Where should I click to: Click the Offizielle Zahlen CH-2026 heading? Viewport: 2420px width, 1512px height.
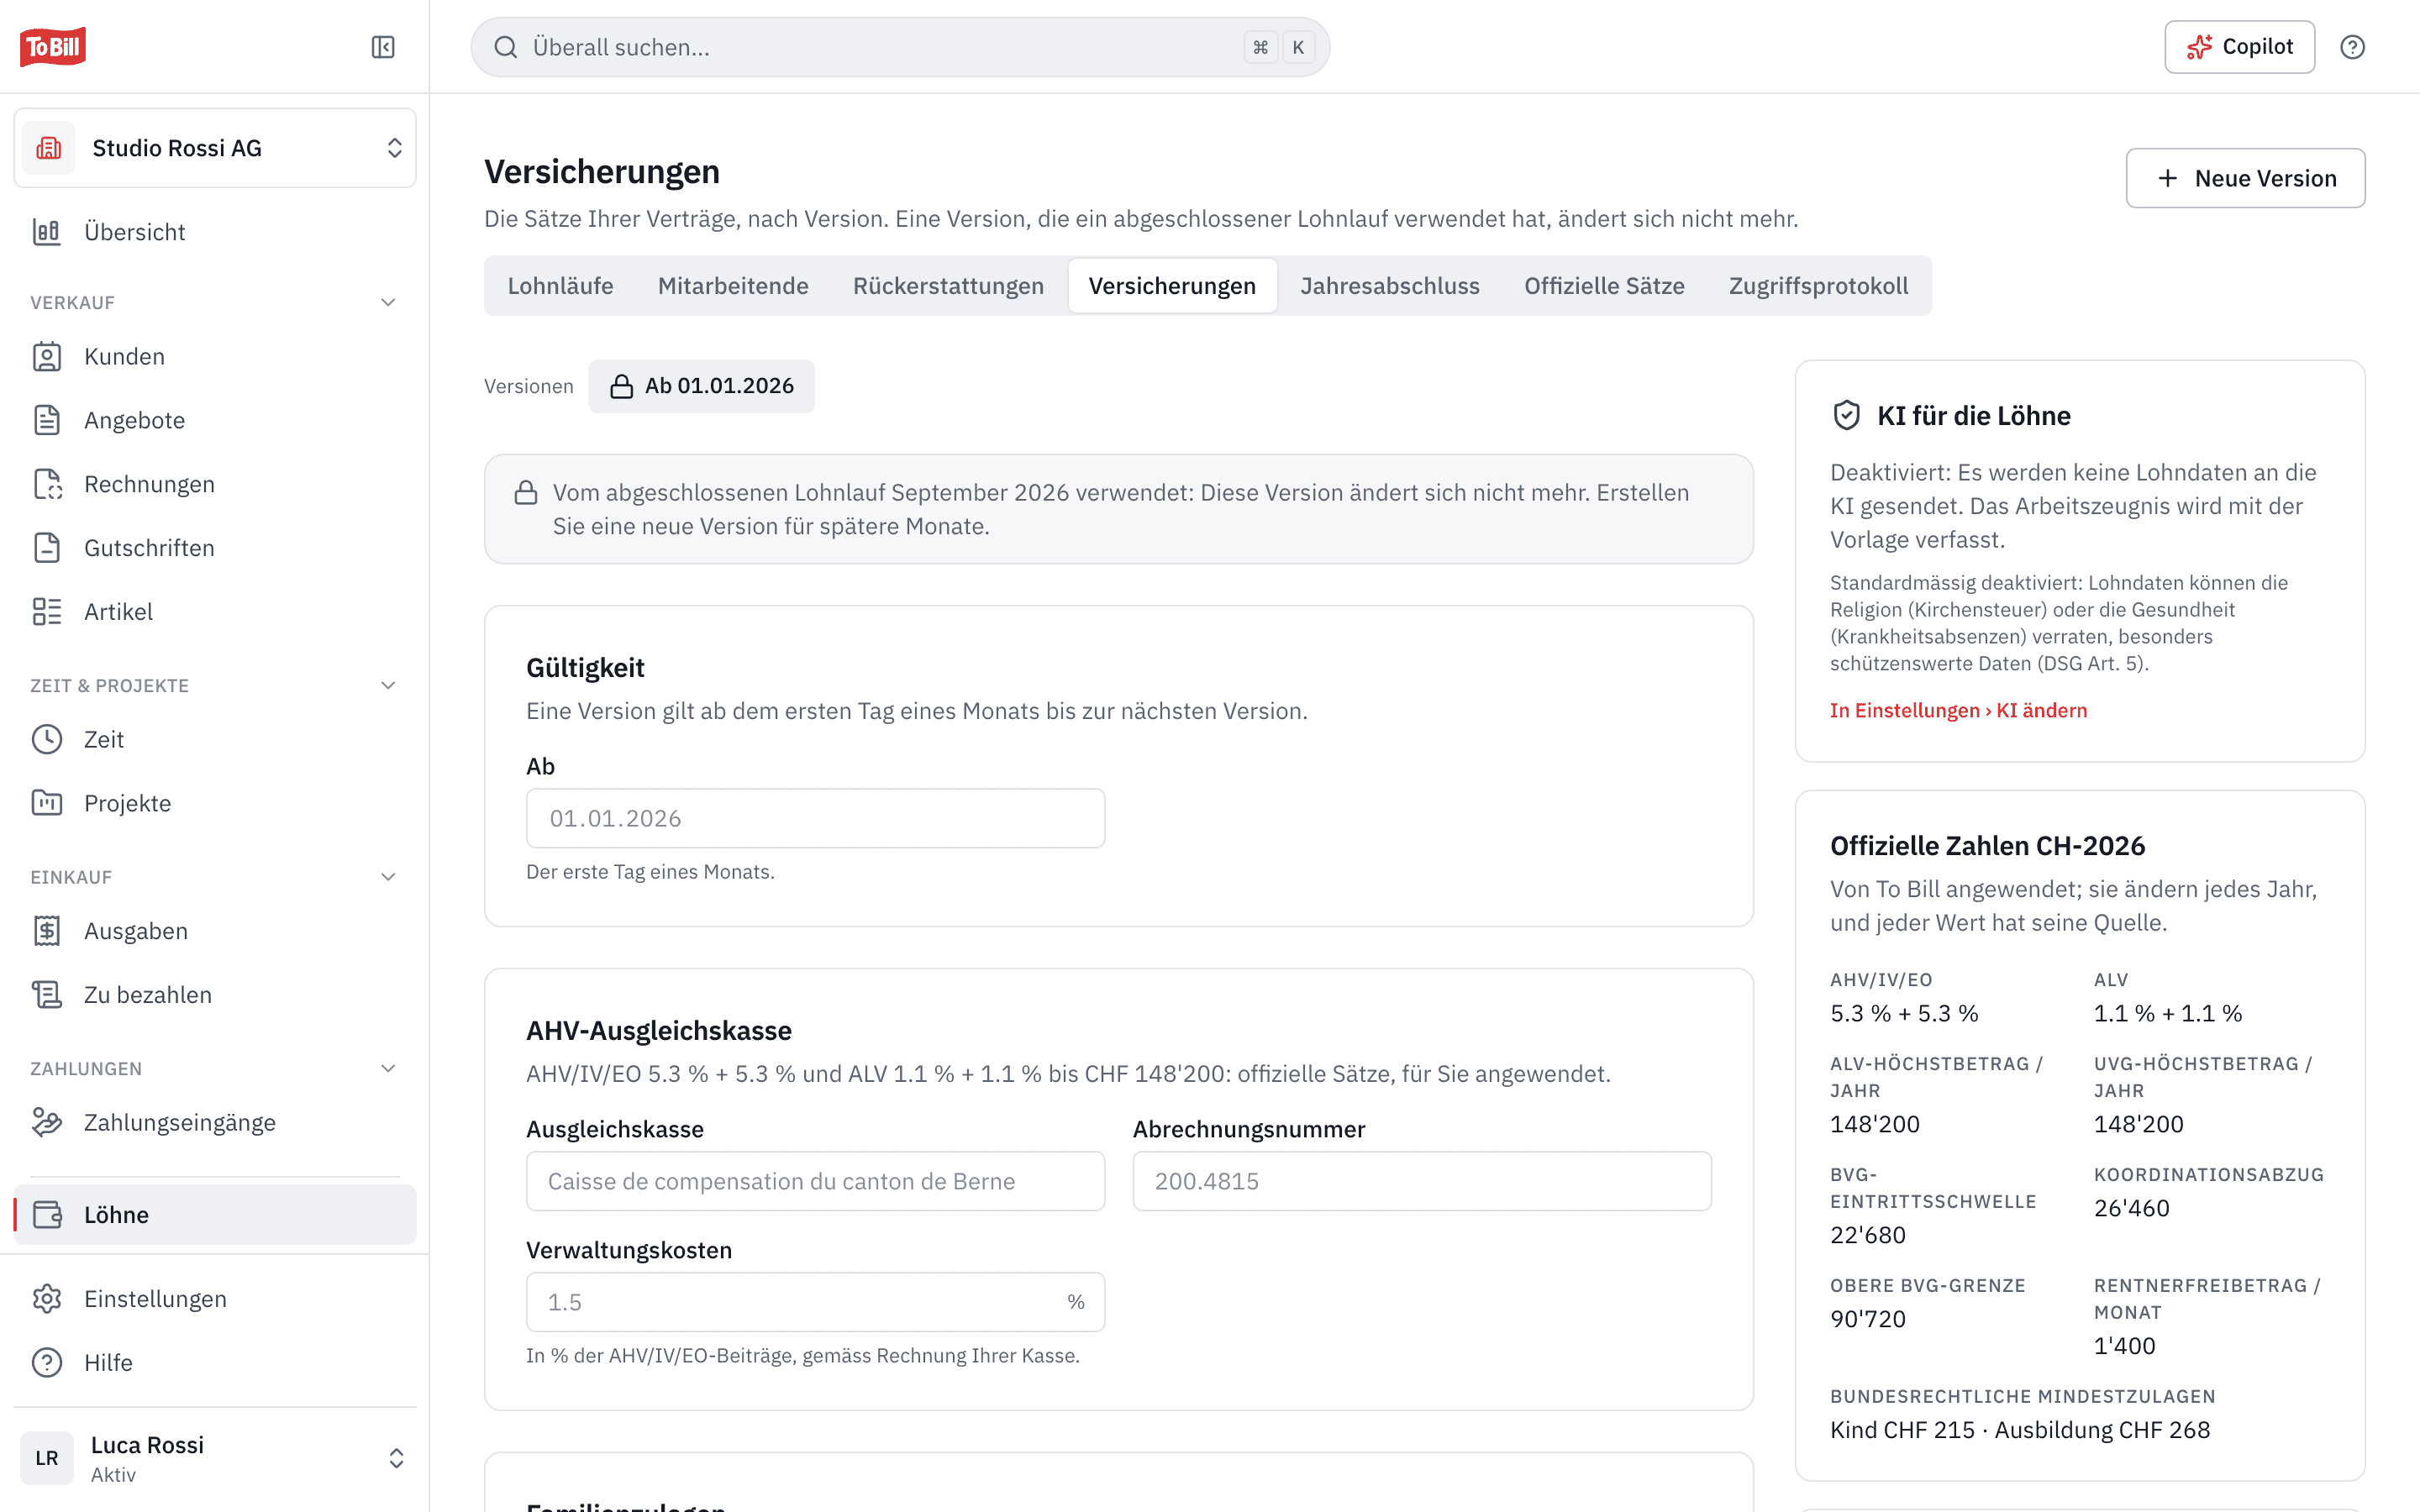click(x=1987, y=846)
